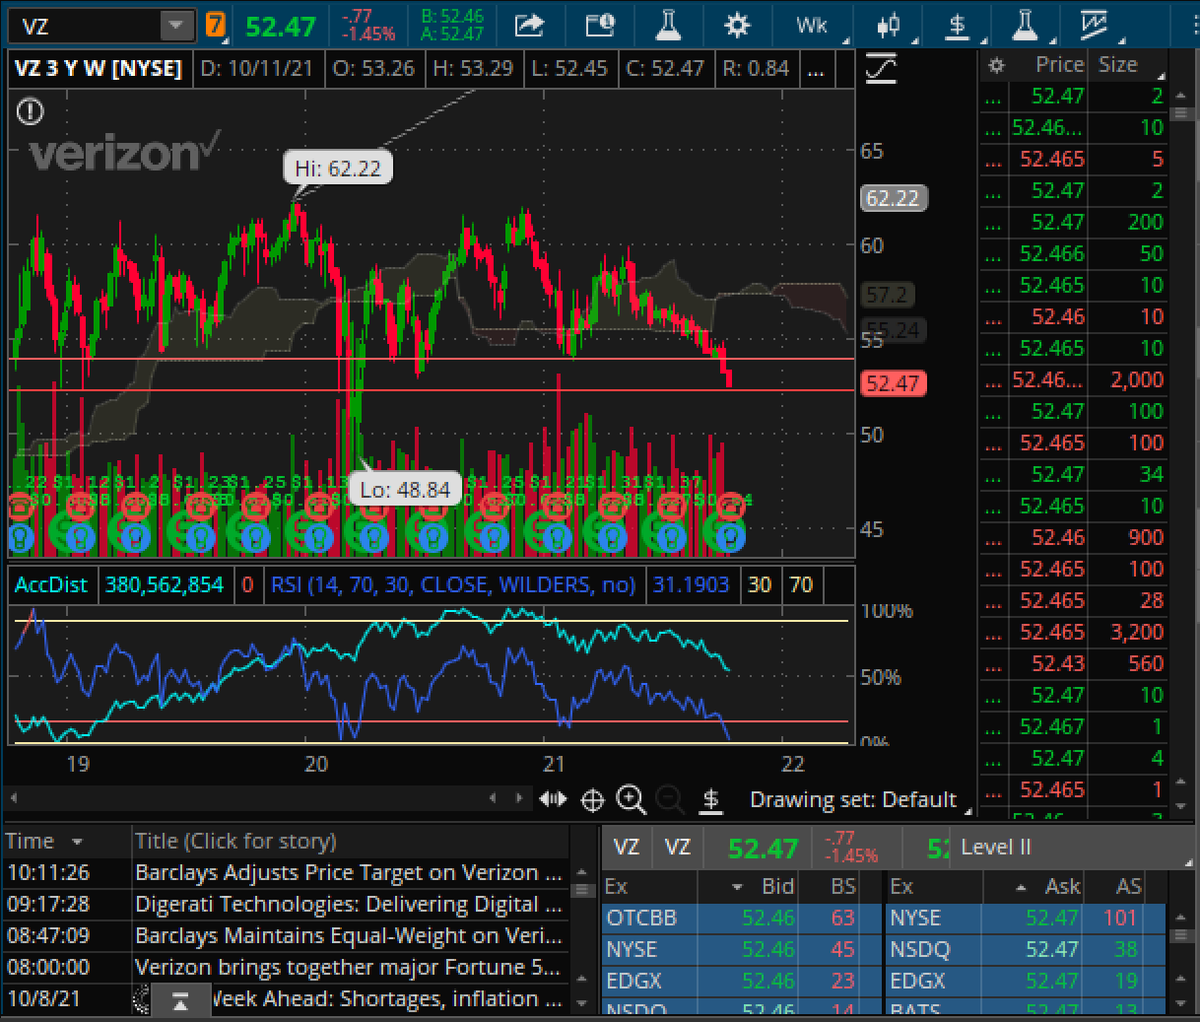Click Title (Click for story) header
This screenshot has width=1200, height=1022.
click(236, 841)
